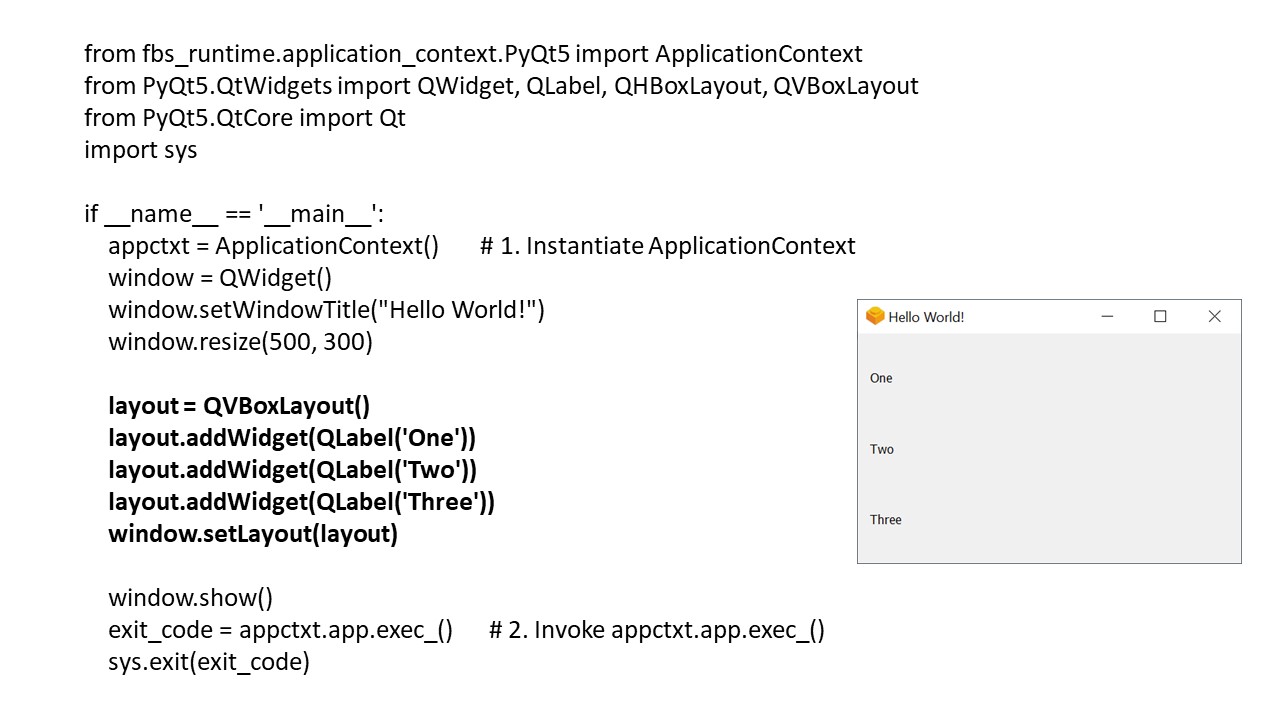The image size is (1280, 720).
Task: Click the label "One" in the window
Action: pyautogui.click(x=881, y=378)
